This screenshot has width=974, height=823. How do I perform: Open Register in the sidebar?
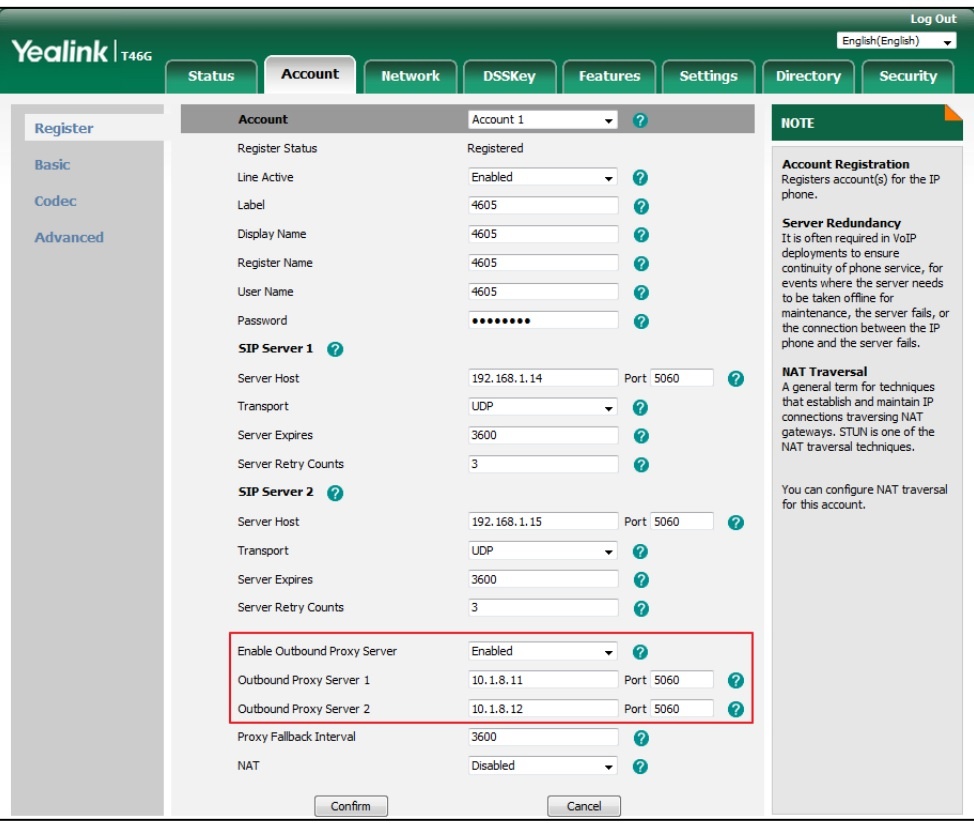tap(64, 128)
